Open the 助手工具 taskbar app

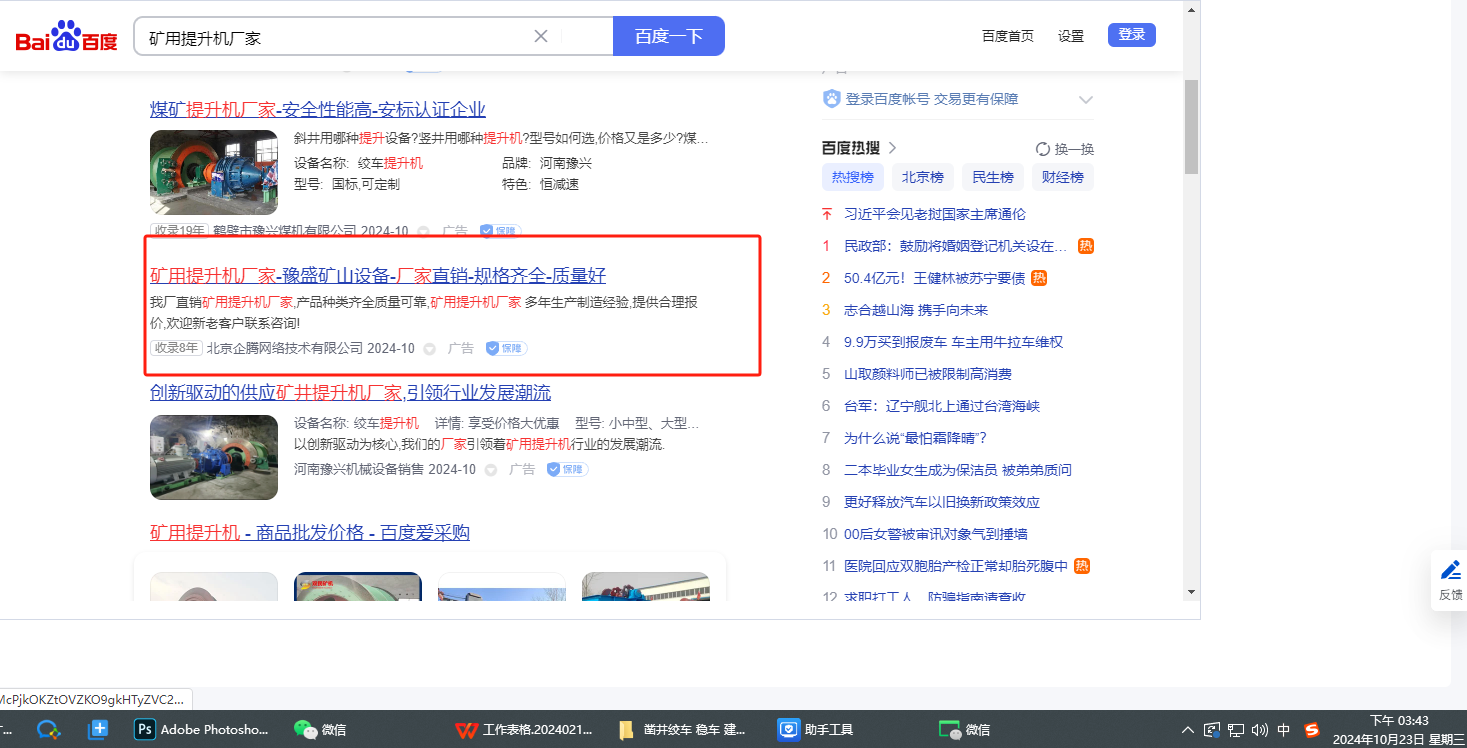[817, 729]
